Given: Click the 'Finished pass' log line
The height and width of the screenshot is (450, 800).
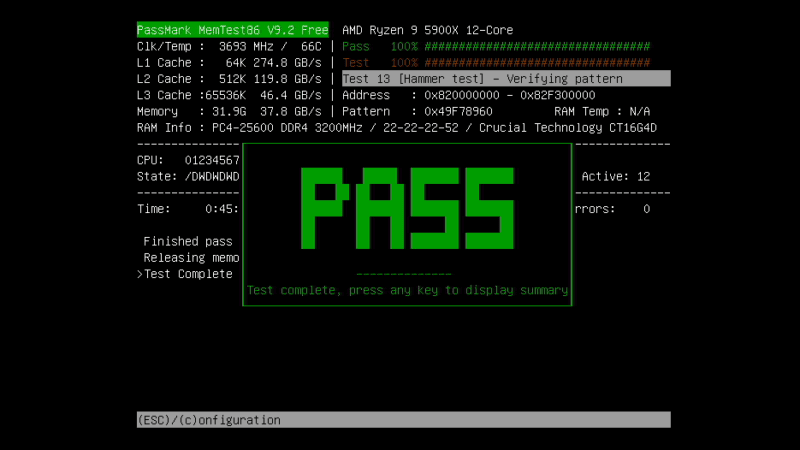Looking at the screenshot, I should click(187, 241).
